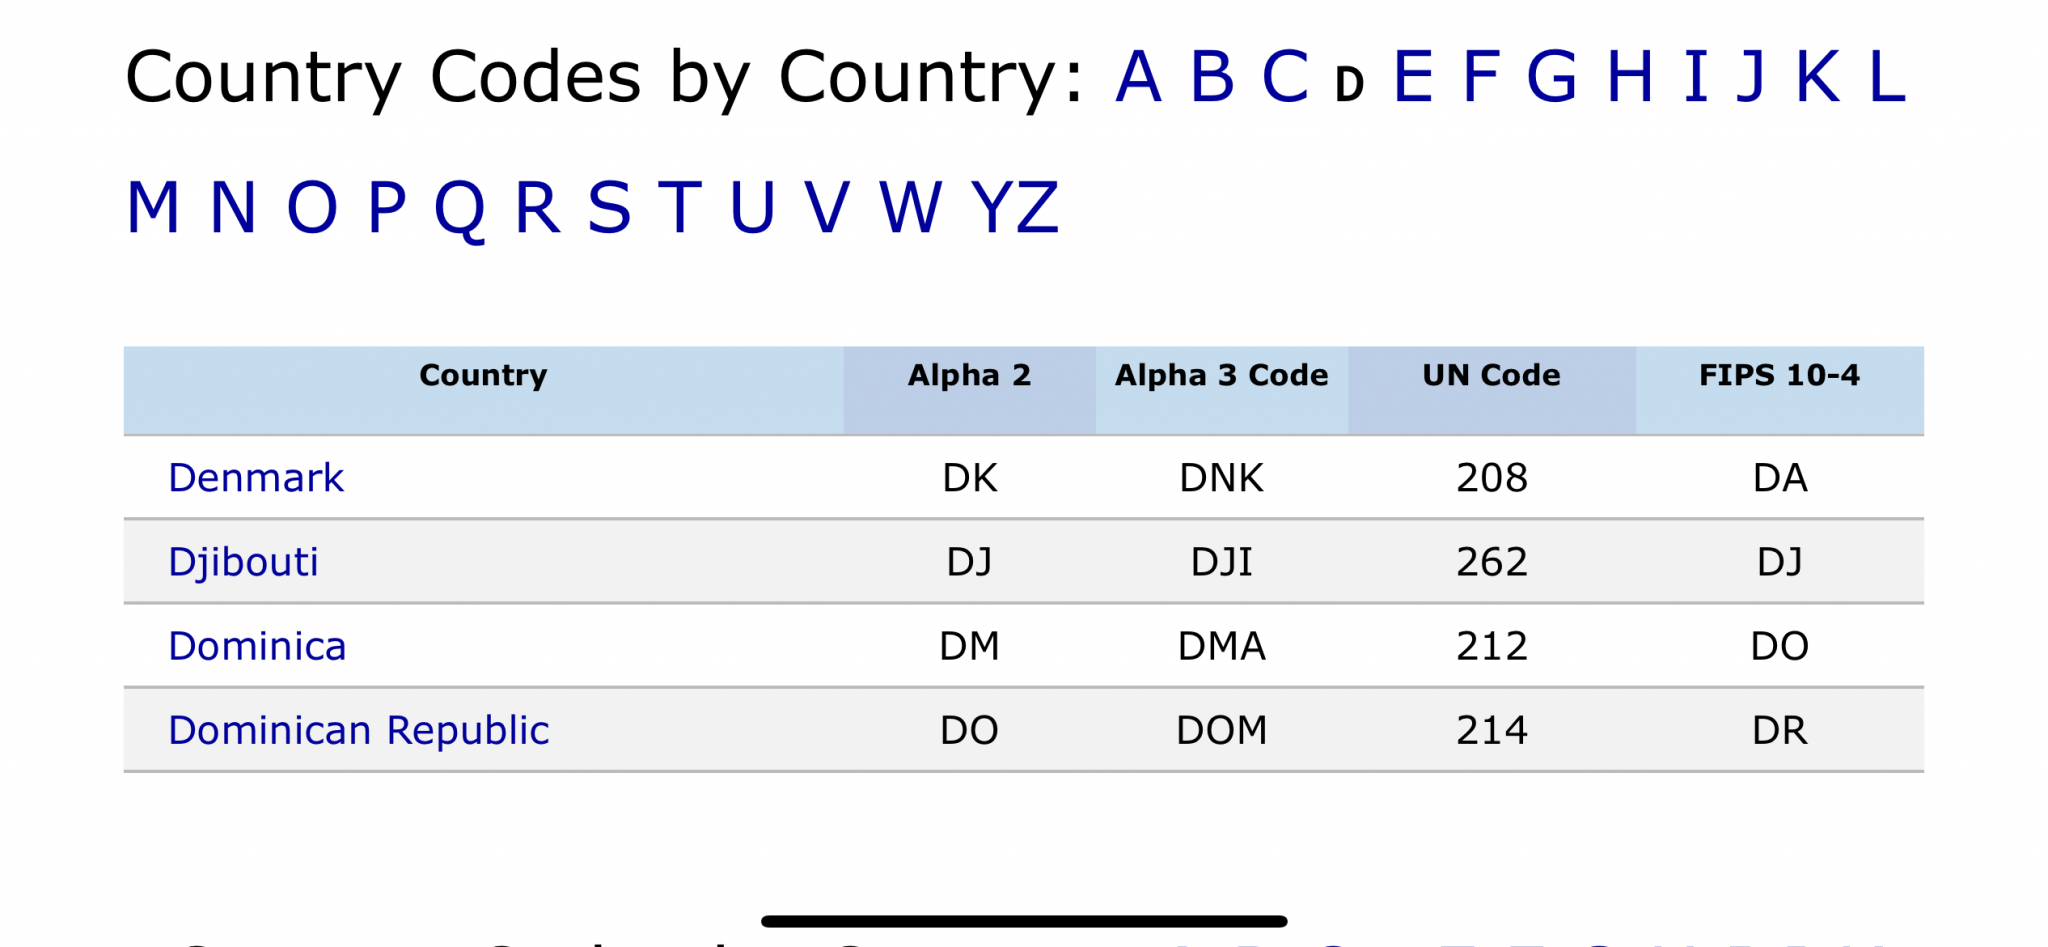2048x947 pixels.
Task: Open the Djibouti country link
Action: [x=243, y=563]
